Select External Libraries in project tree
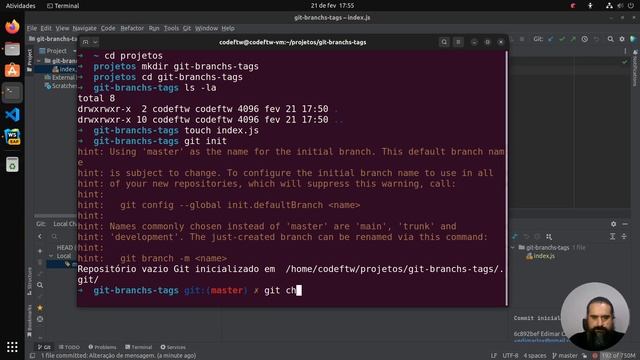The height and width of the screenshot is (360, 640). pyautogui.click(x=60, y=77)
